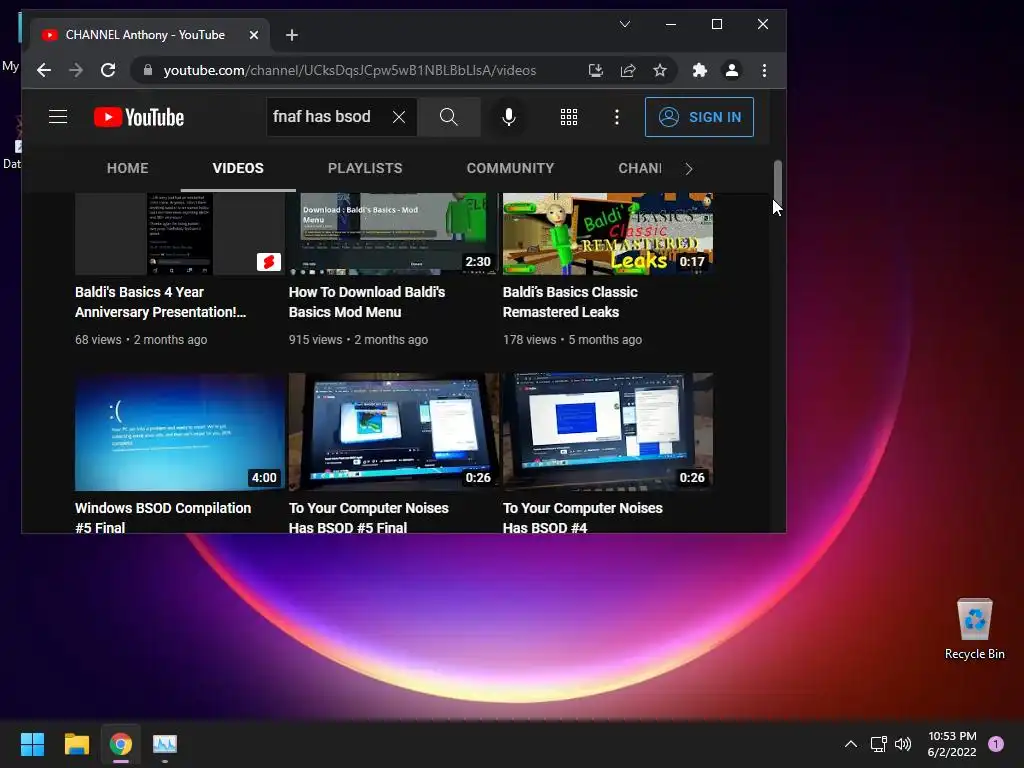
Task: Open Baldi's Basics 4 Year Anniversary thumbnail
Action: [x=180, y=234]
